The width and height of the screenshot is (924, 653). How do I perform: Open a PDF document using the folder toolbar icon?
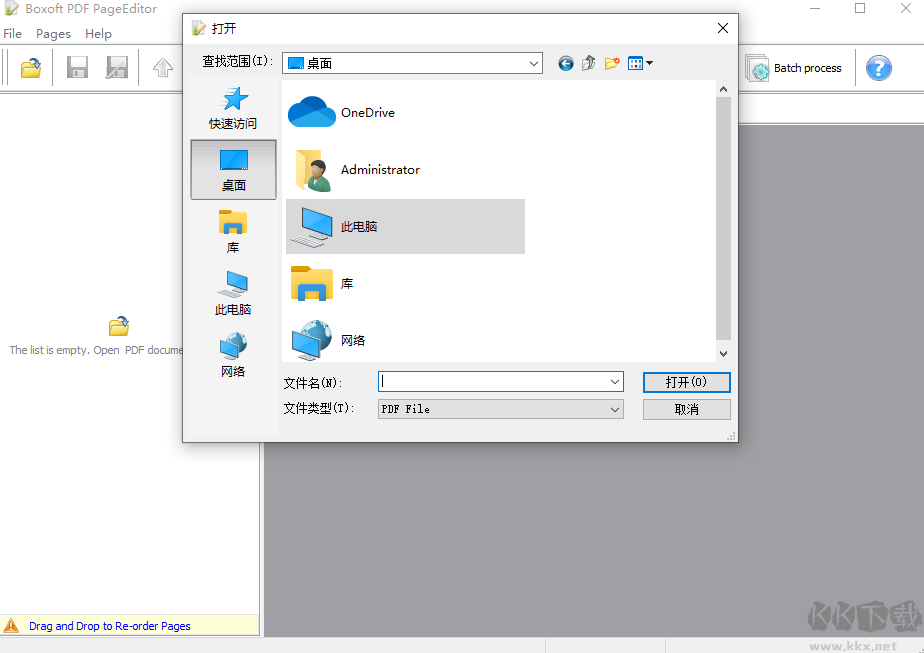pyautogui.click(x=29, y=67)
